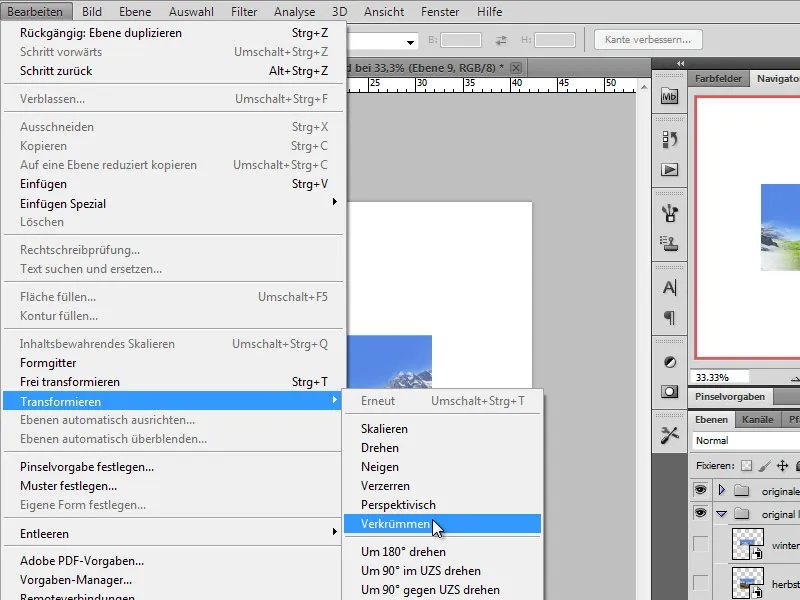Open the options bar dropdown arrow
The image size is (800, 600).
tap(410, 42)
